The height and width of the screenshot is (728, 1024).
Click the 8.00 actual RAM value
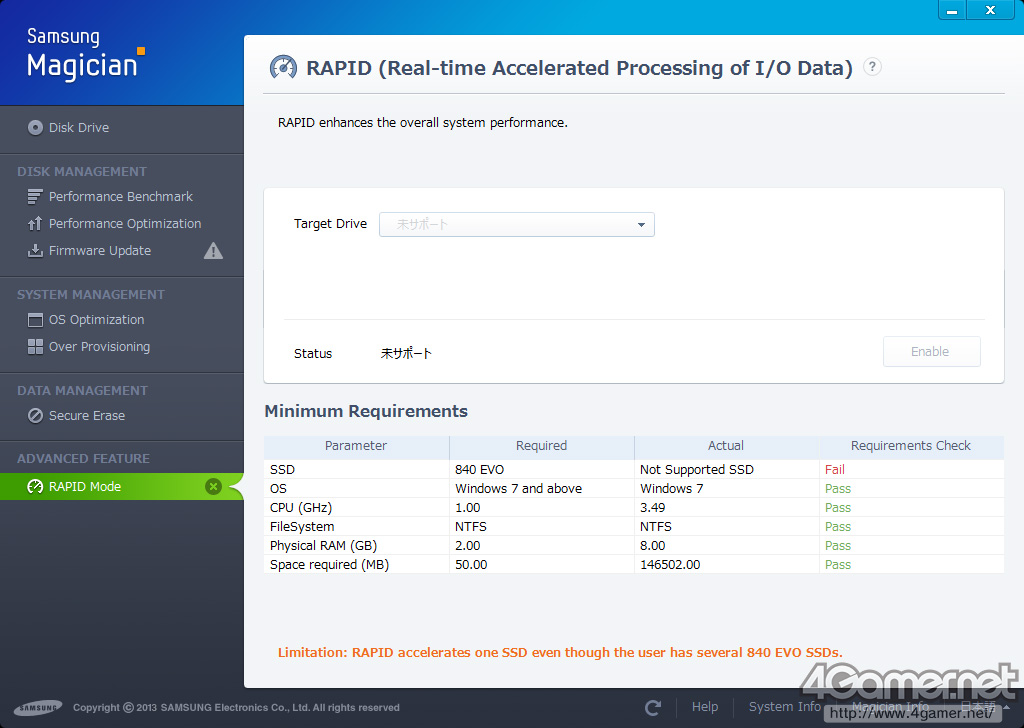pos(652,545)
